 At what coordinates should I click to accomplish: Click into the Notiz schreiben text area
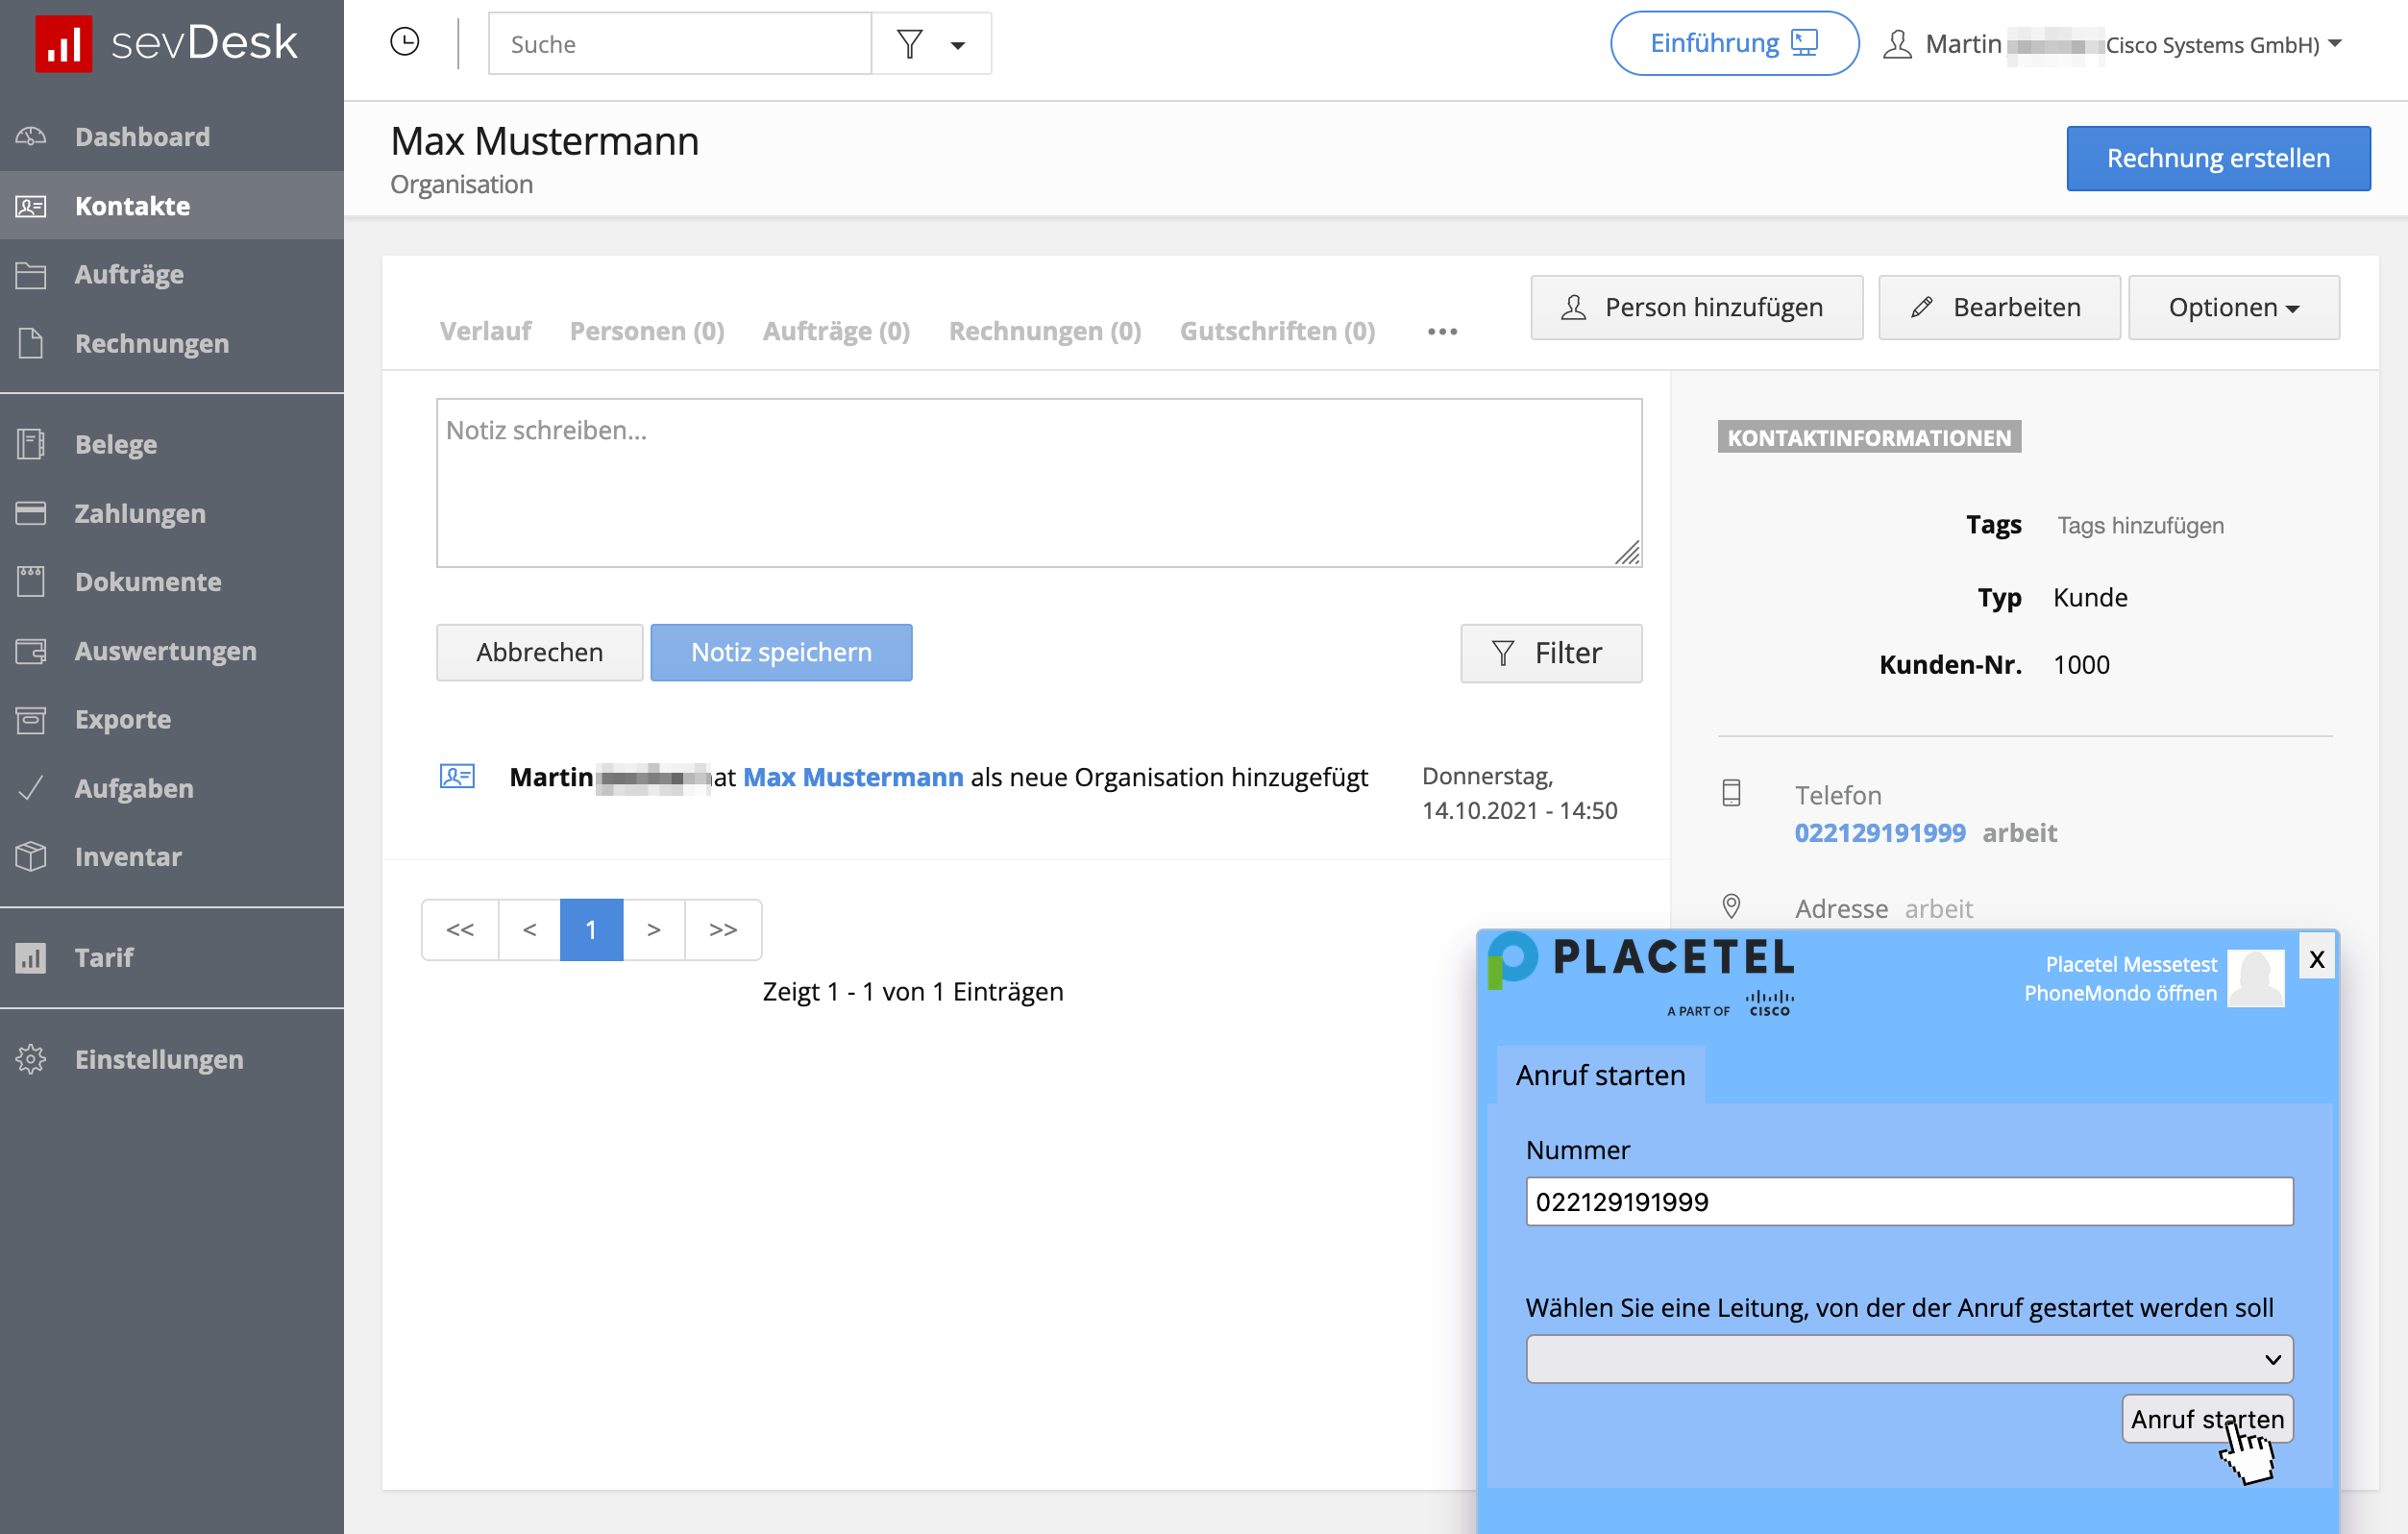point(1039,483)
